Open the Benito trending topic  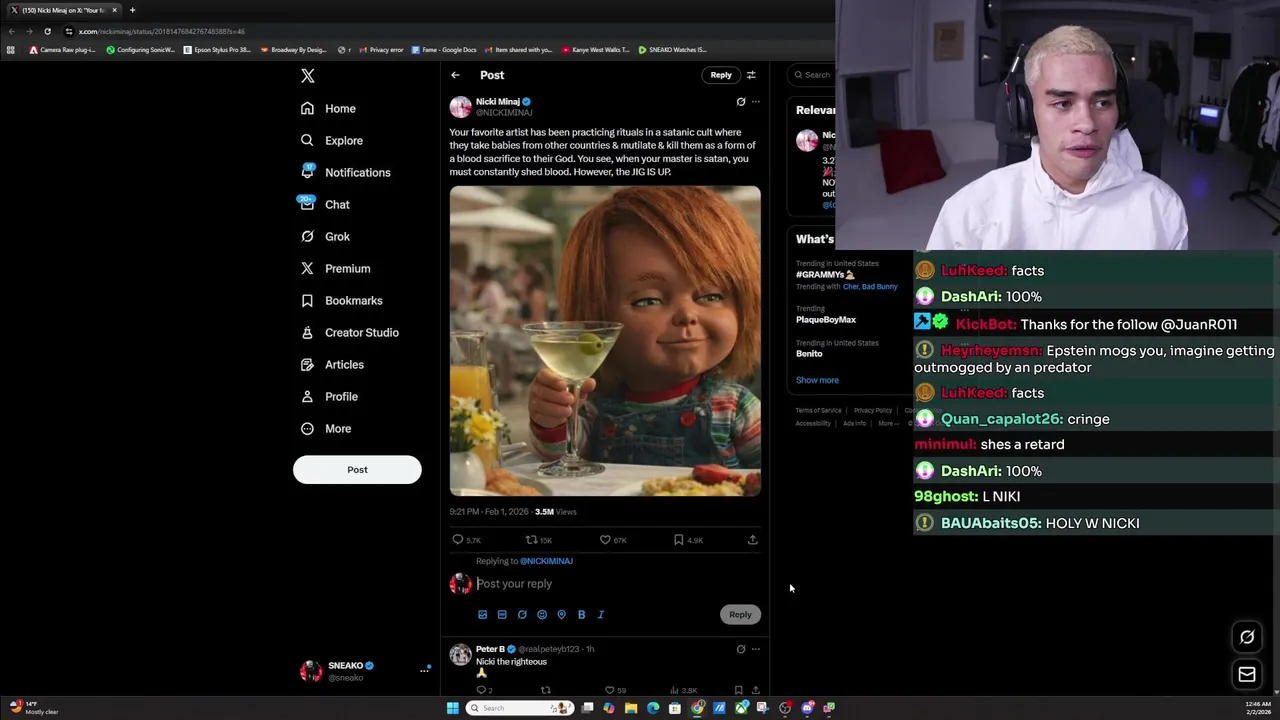pyautogui.click(x=809, y=354)
